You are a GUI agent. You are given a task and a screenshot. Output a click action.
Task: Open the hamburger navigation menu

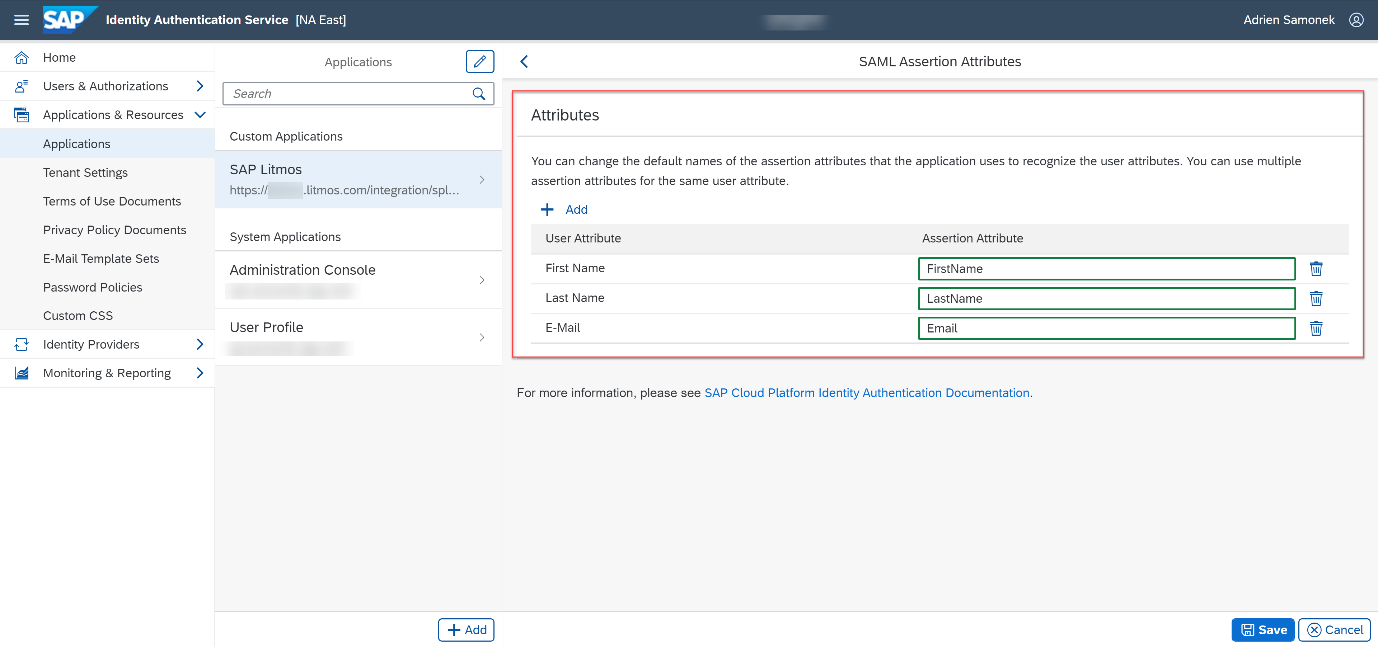[x=21, y=20]
